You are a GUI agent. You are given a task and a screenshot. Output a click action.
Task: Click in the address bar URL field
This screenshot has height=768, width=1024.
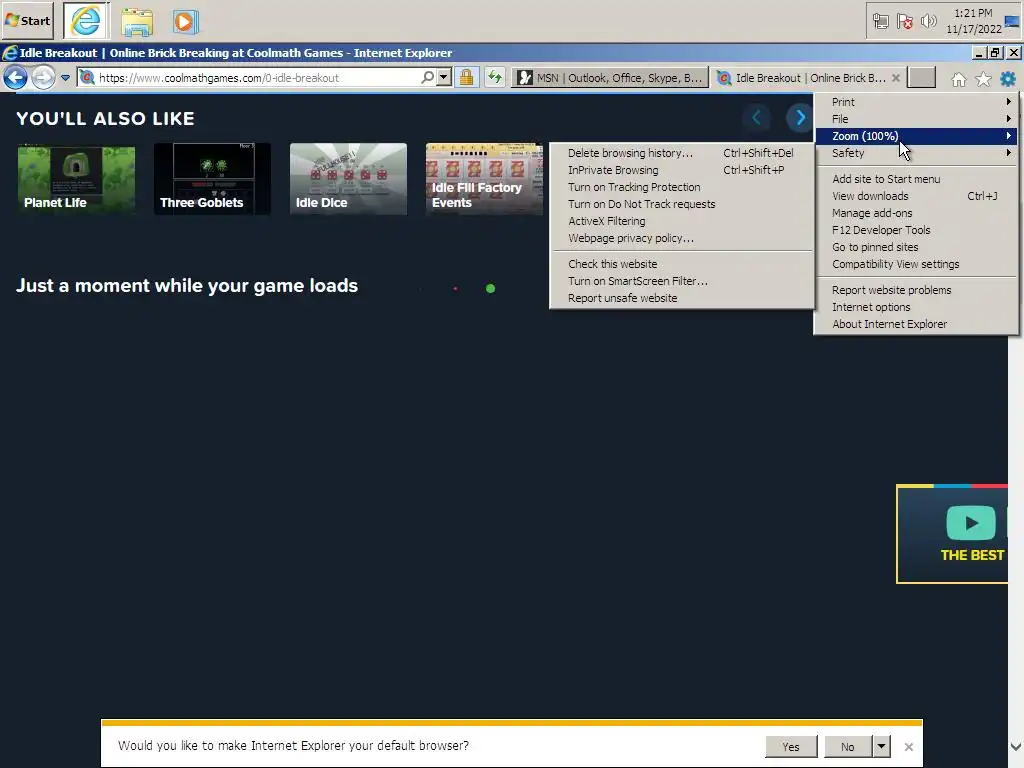click(258, 78)
